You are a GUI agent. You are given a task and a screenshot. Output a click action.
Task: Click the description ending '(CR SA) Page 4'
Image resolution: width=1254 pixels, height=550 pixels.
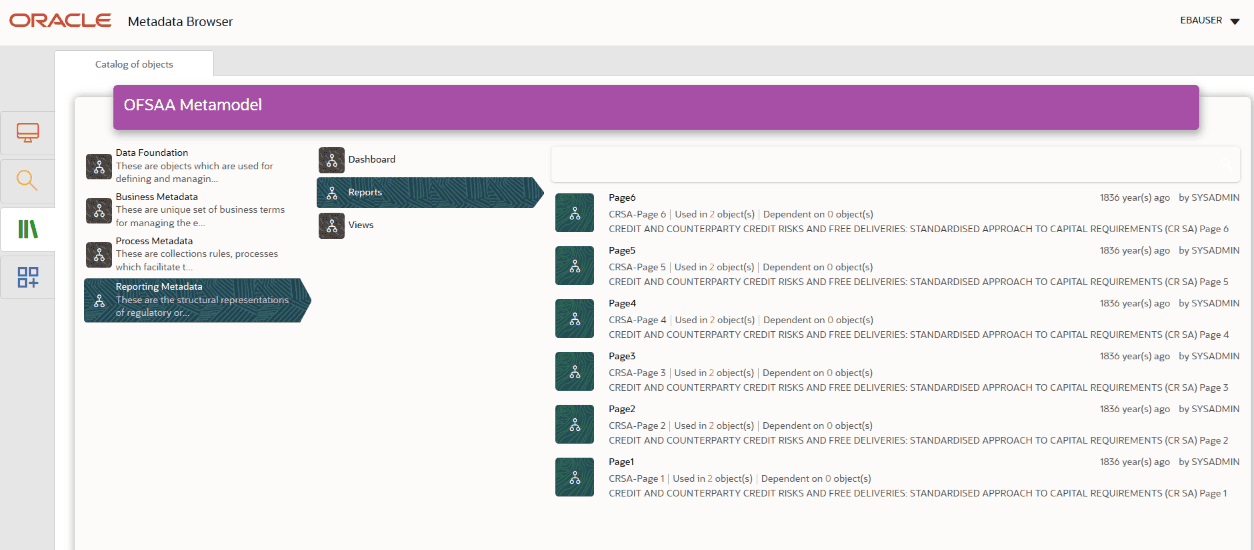(x=918, y=335)
